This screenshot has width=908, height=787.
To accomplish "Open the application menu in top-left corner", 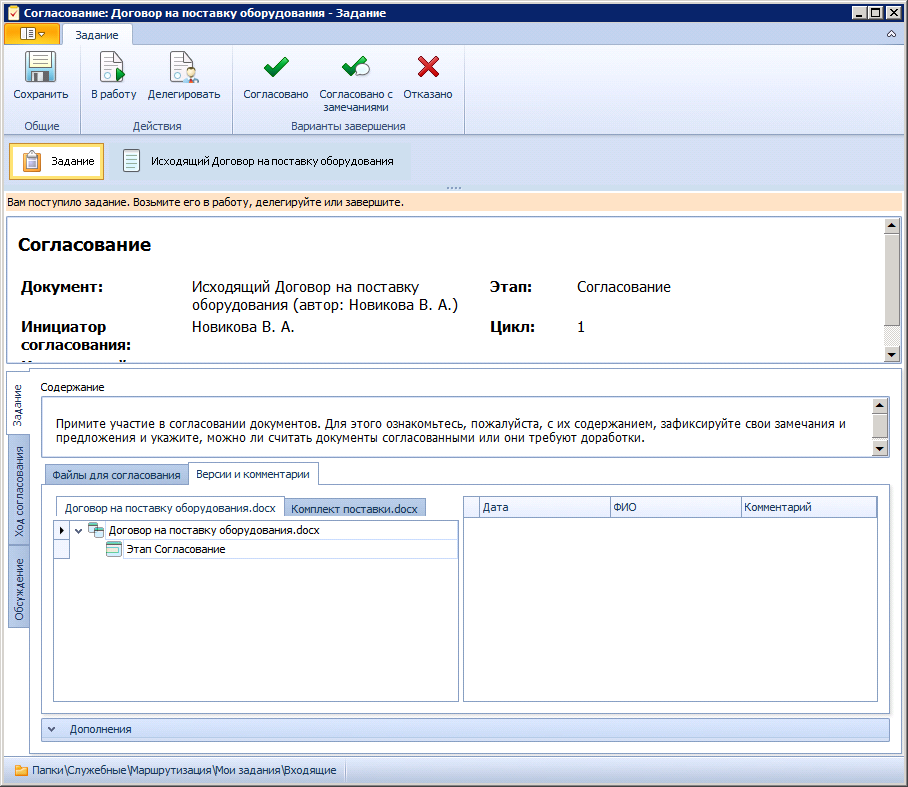I will click(30, 33).
